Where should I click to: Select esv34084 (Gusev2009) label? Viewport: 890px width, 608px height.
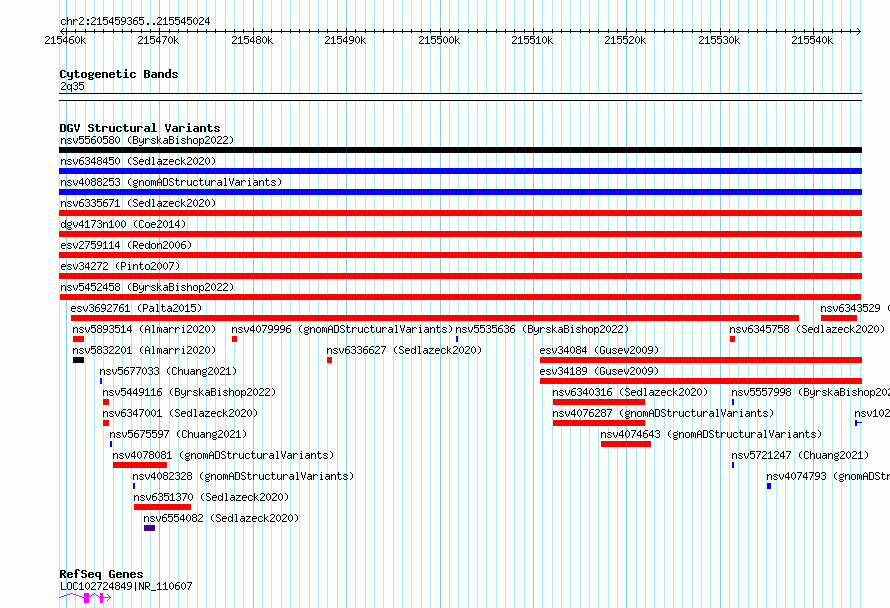[x=599, y=350]
